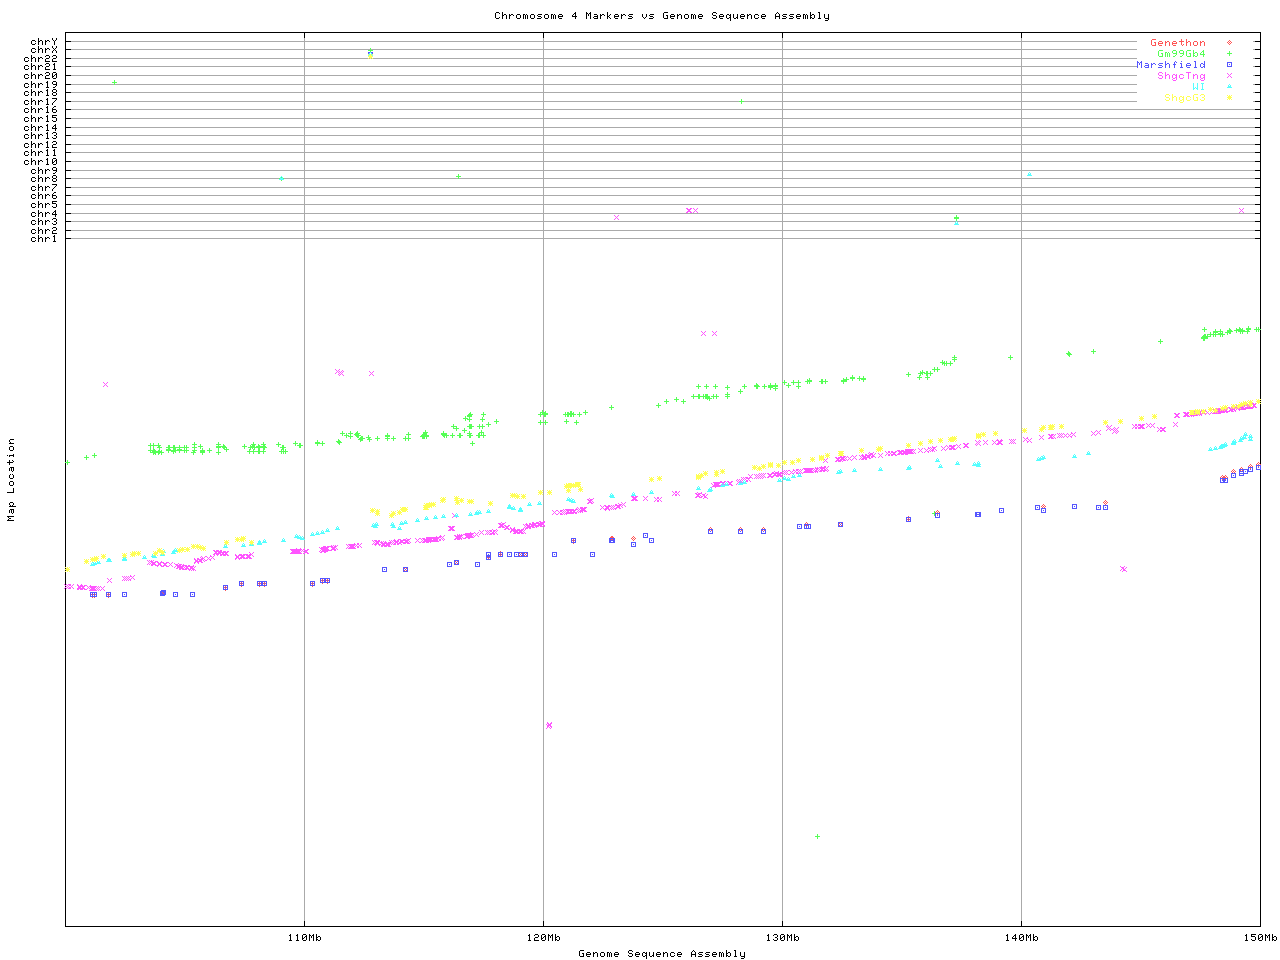The height and width of the screenshot is (960, 1280).
Task: Select the Genethon legend label
Action: tap(1177, 43)
